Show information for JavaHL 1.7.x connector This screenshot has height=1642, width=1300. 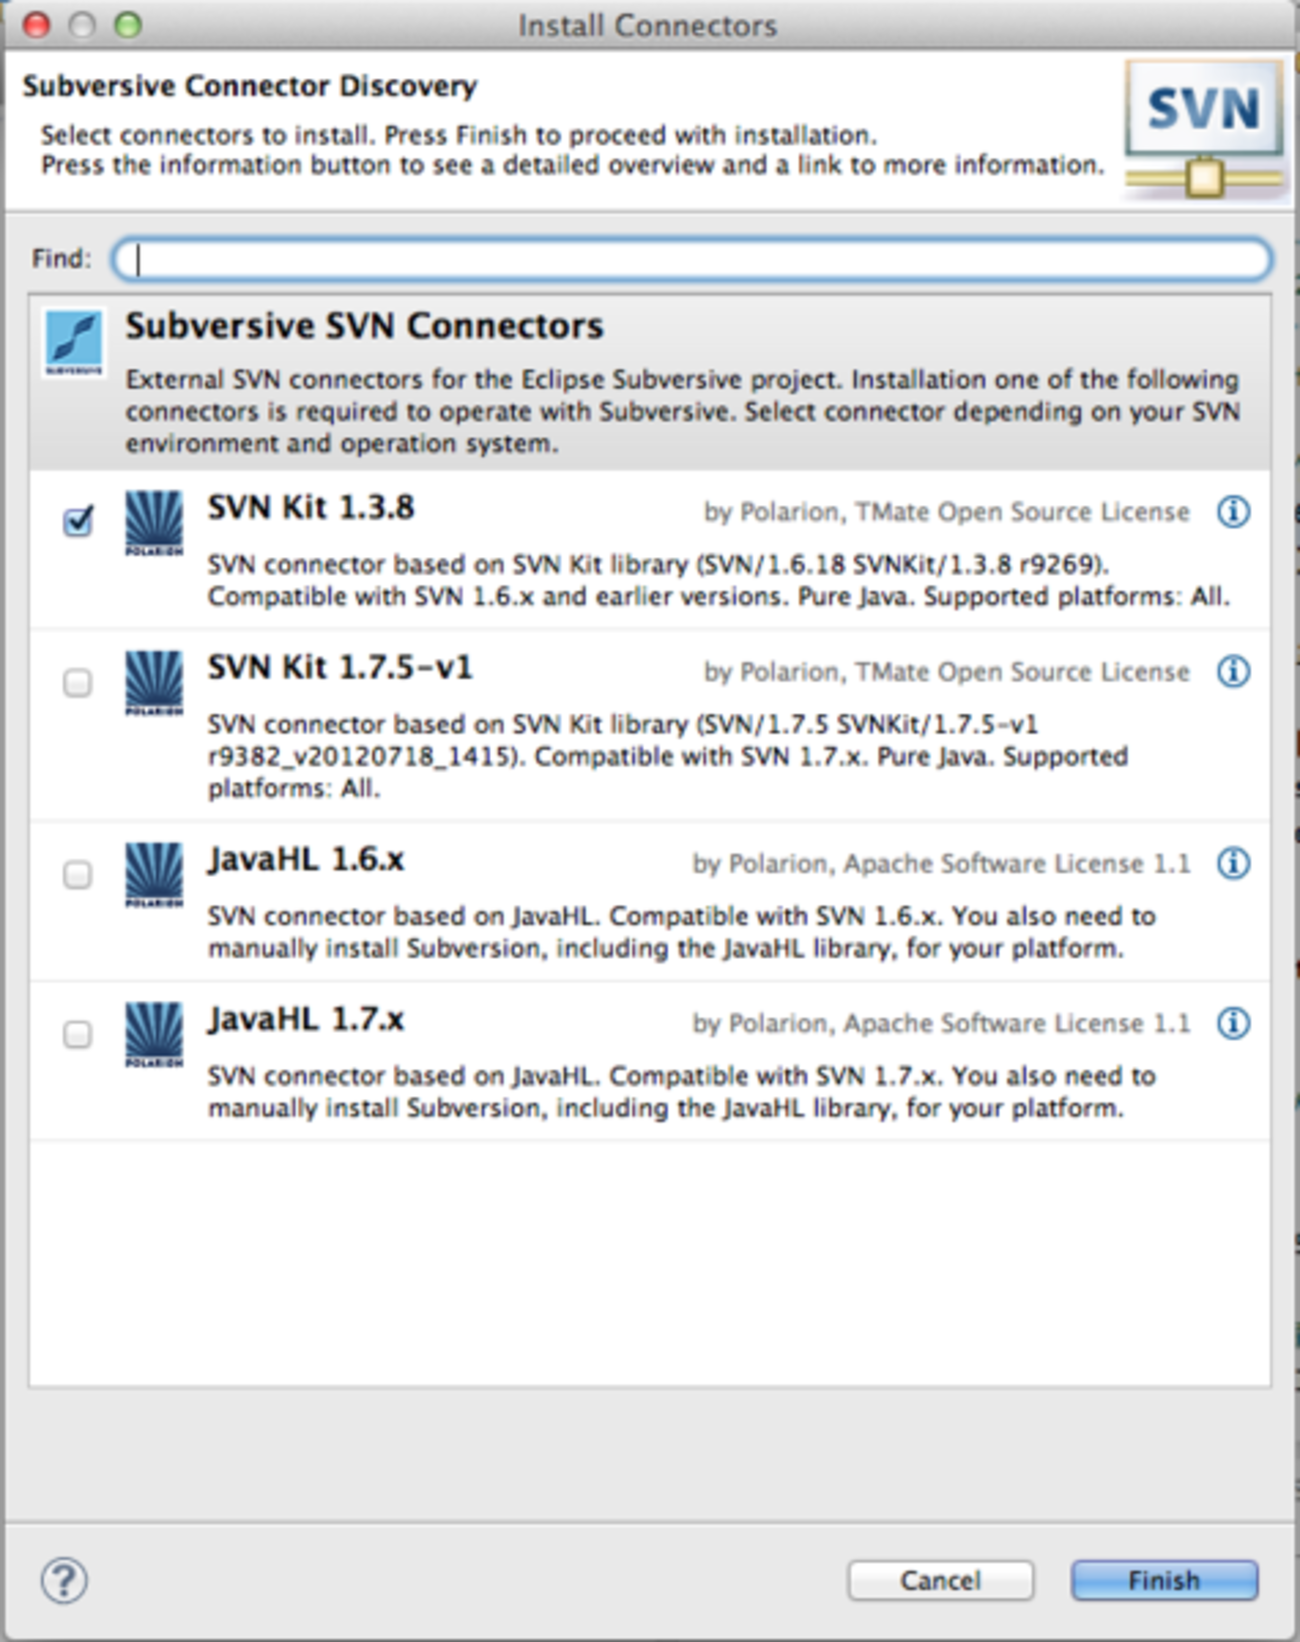click(x=1233, y=1023)
